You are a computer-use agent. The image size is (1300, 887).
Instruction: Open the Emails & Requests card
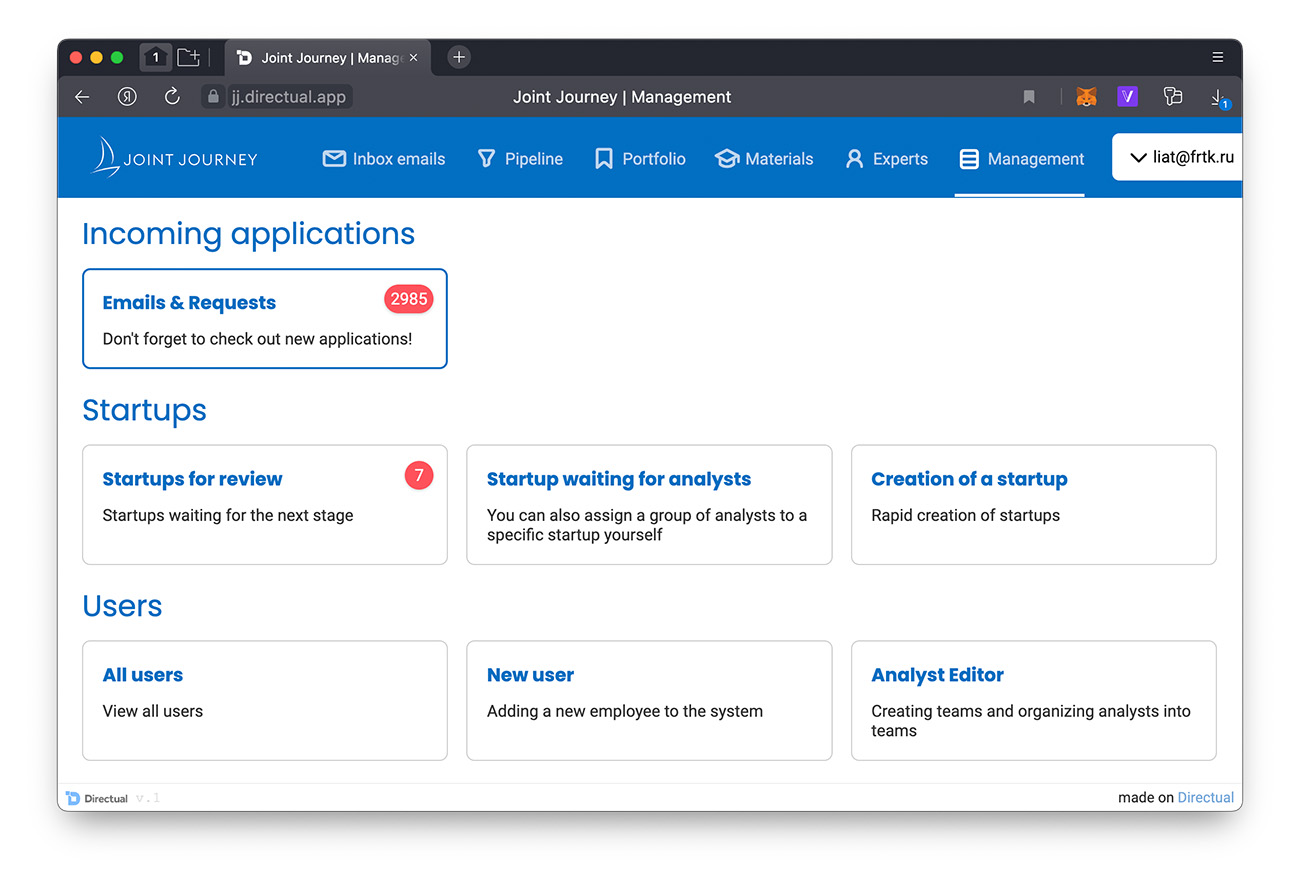(264, 319)
